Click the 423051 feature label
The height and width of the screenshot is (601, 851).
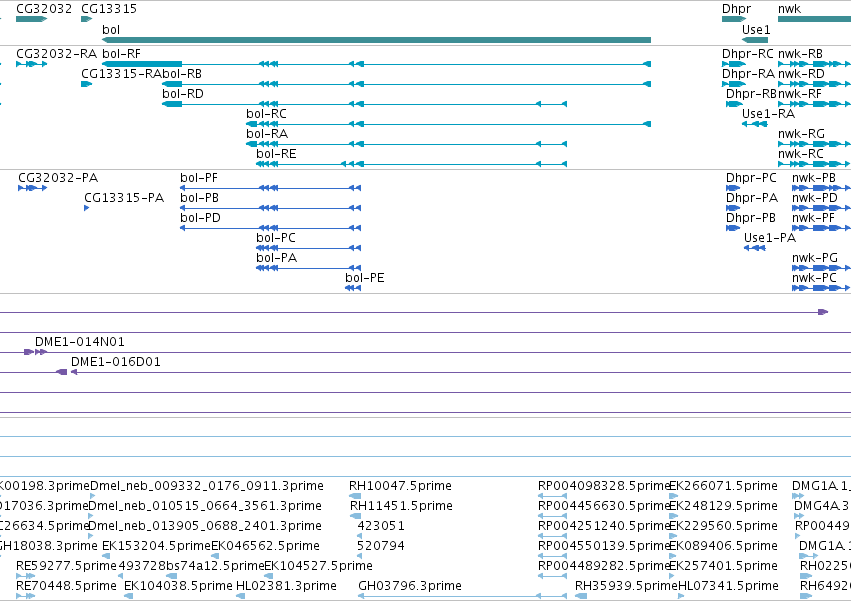381,526
